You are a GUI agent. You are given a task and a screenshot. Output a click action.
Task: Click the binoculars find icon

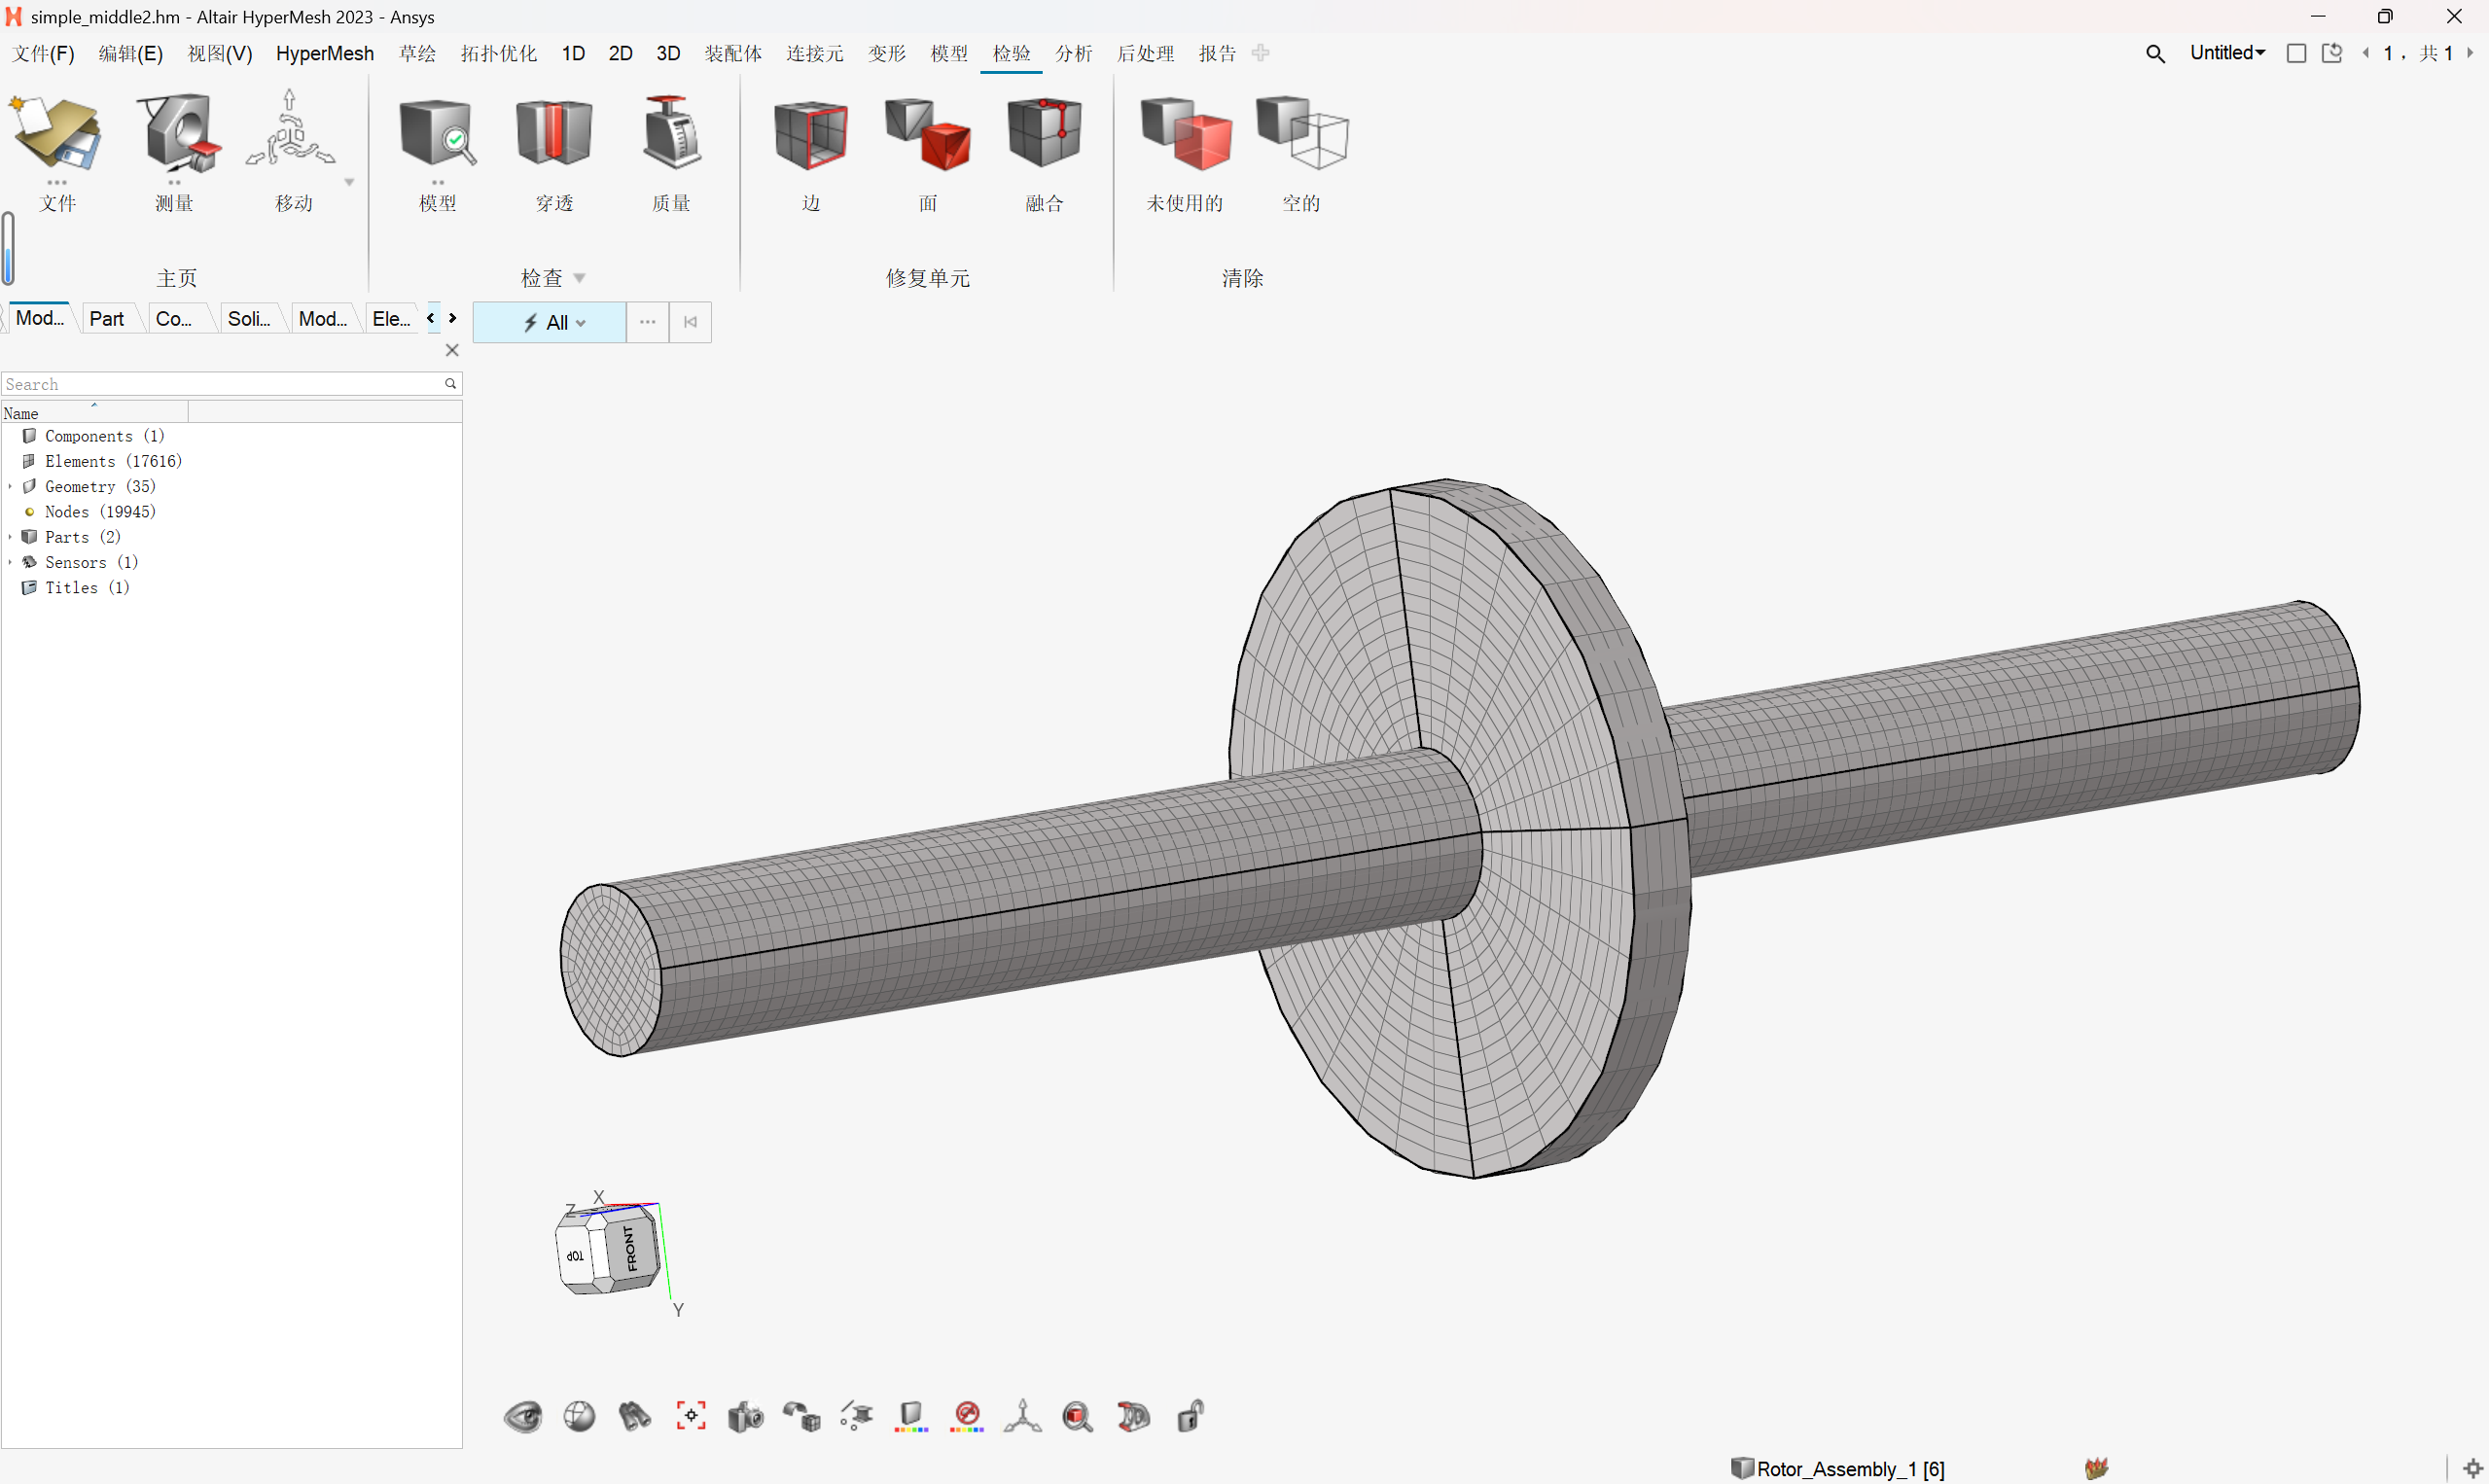click(x=634, y=1416)
